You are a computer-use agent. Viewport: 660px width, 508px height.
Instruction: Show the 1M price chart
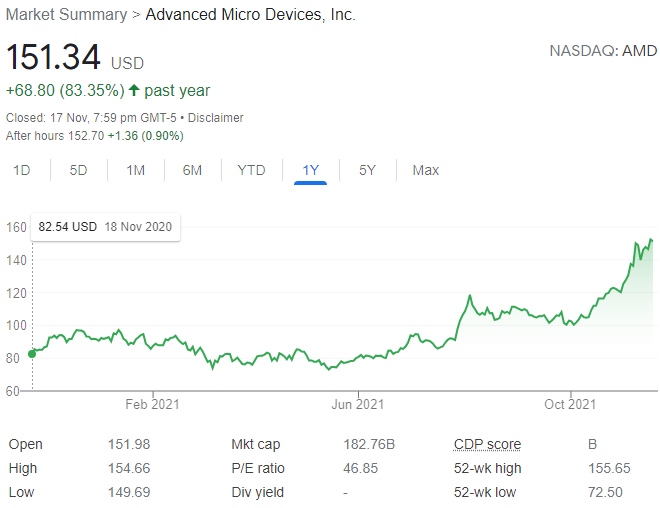tap(136, 170)
